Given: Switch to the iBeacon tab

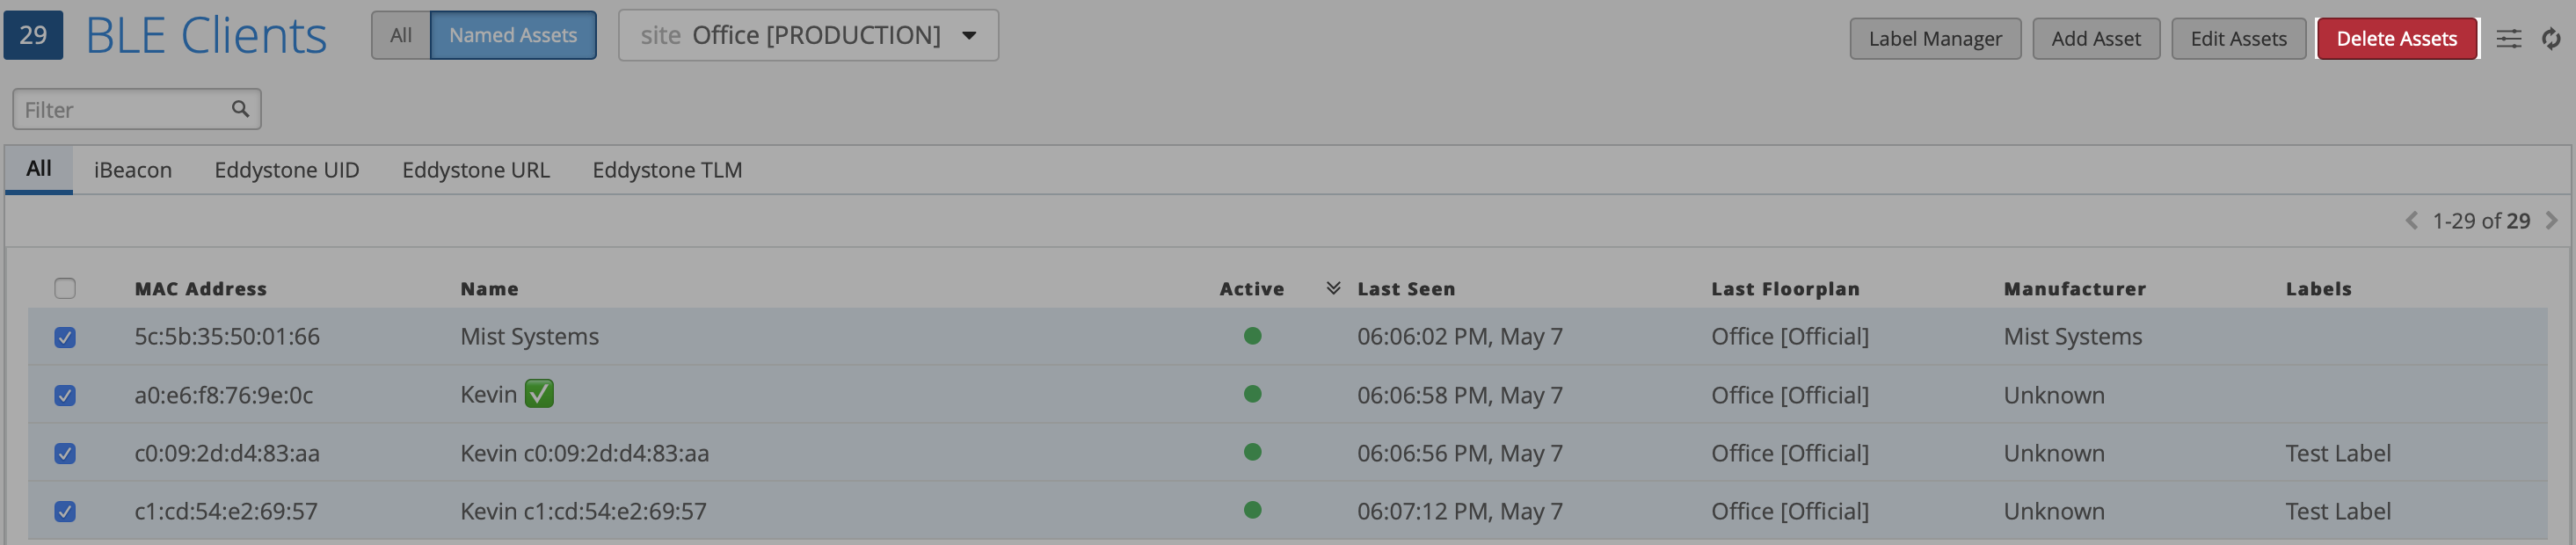Looking at the screenshot, I should [133, 170].
